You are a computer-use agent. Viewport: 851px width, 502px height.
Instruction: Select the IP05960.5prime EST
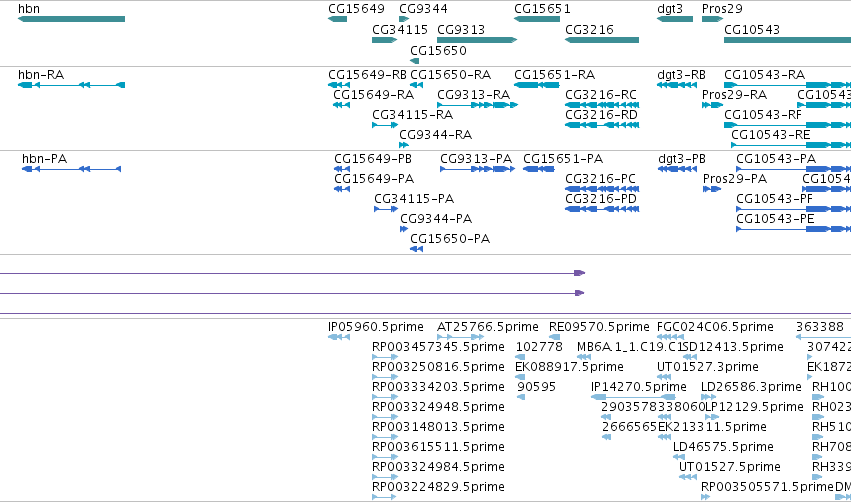point(339,338)
